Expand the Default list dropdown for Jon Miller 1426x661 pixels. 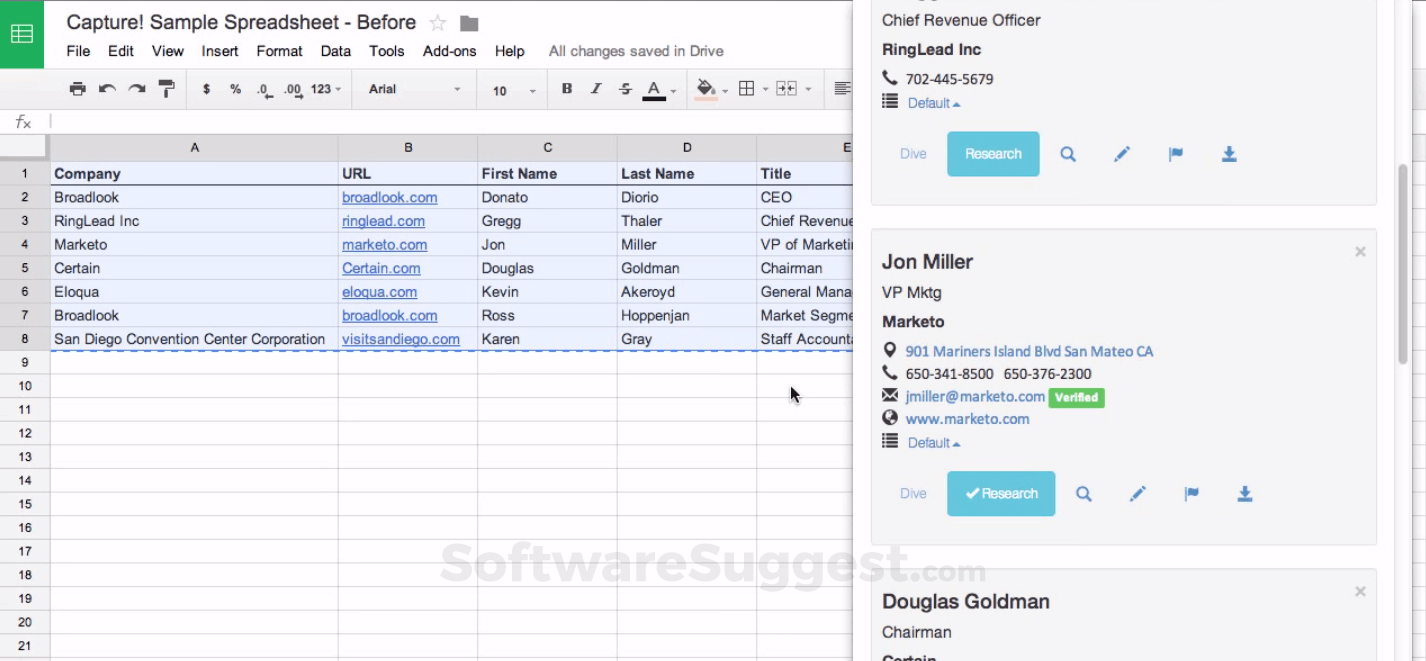point(933,443)
